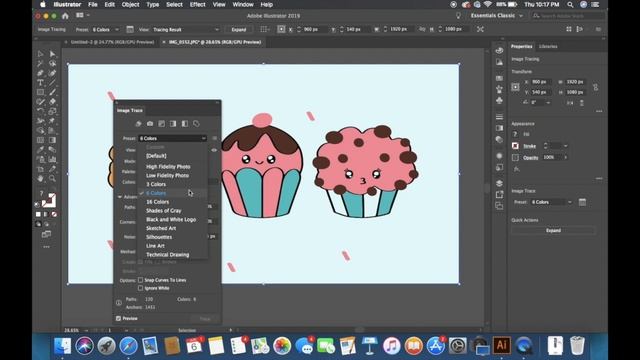This screenshot has height=360, width=640.
Task: Choose Technical Drawing preset
Action: pos(167,254)
